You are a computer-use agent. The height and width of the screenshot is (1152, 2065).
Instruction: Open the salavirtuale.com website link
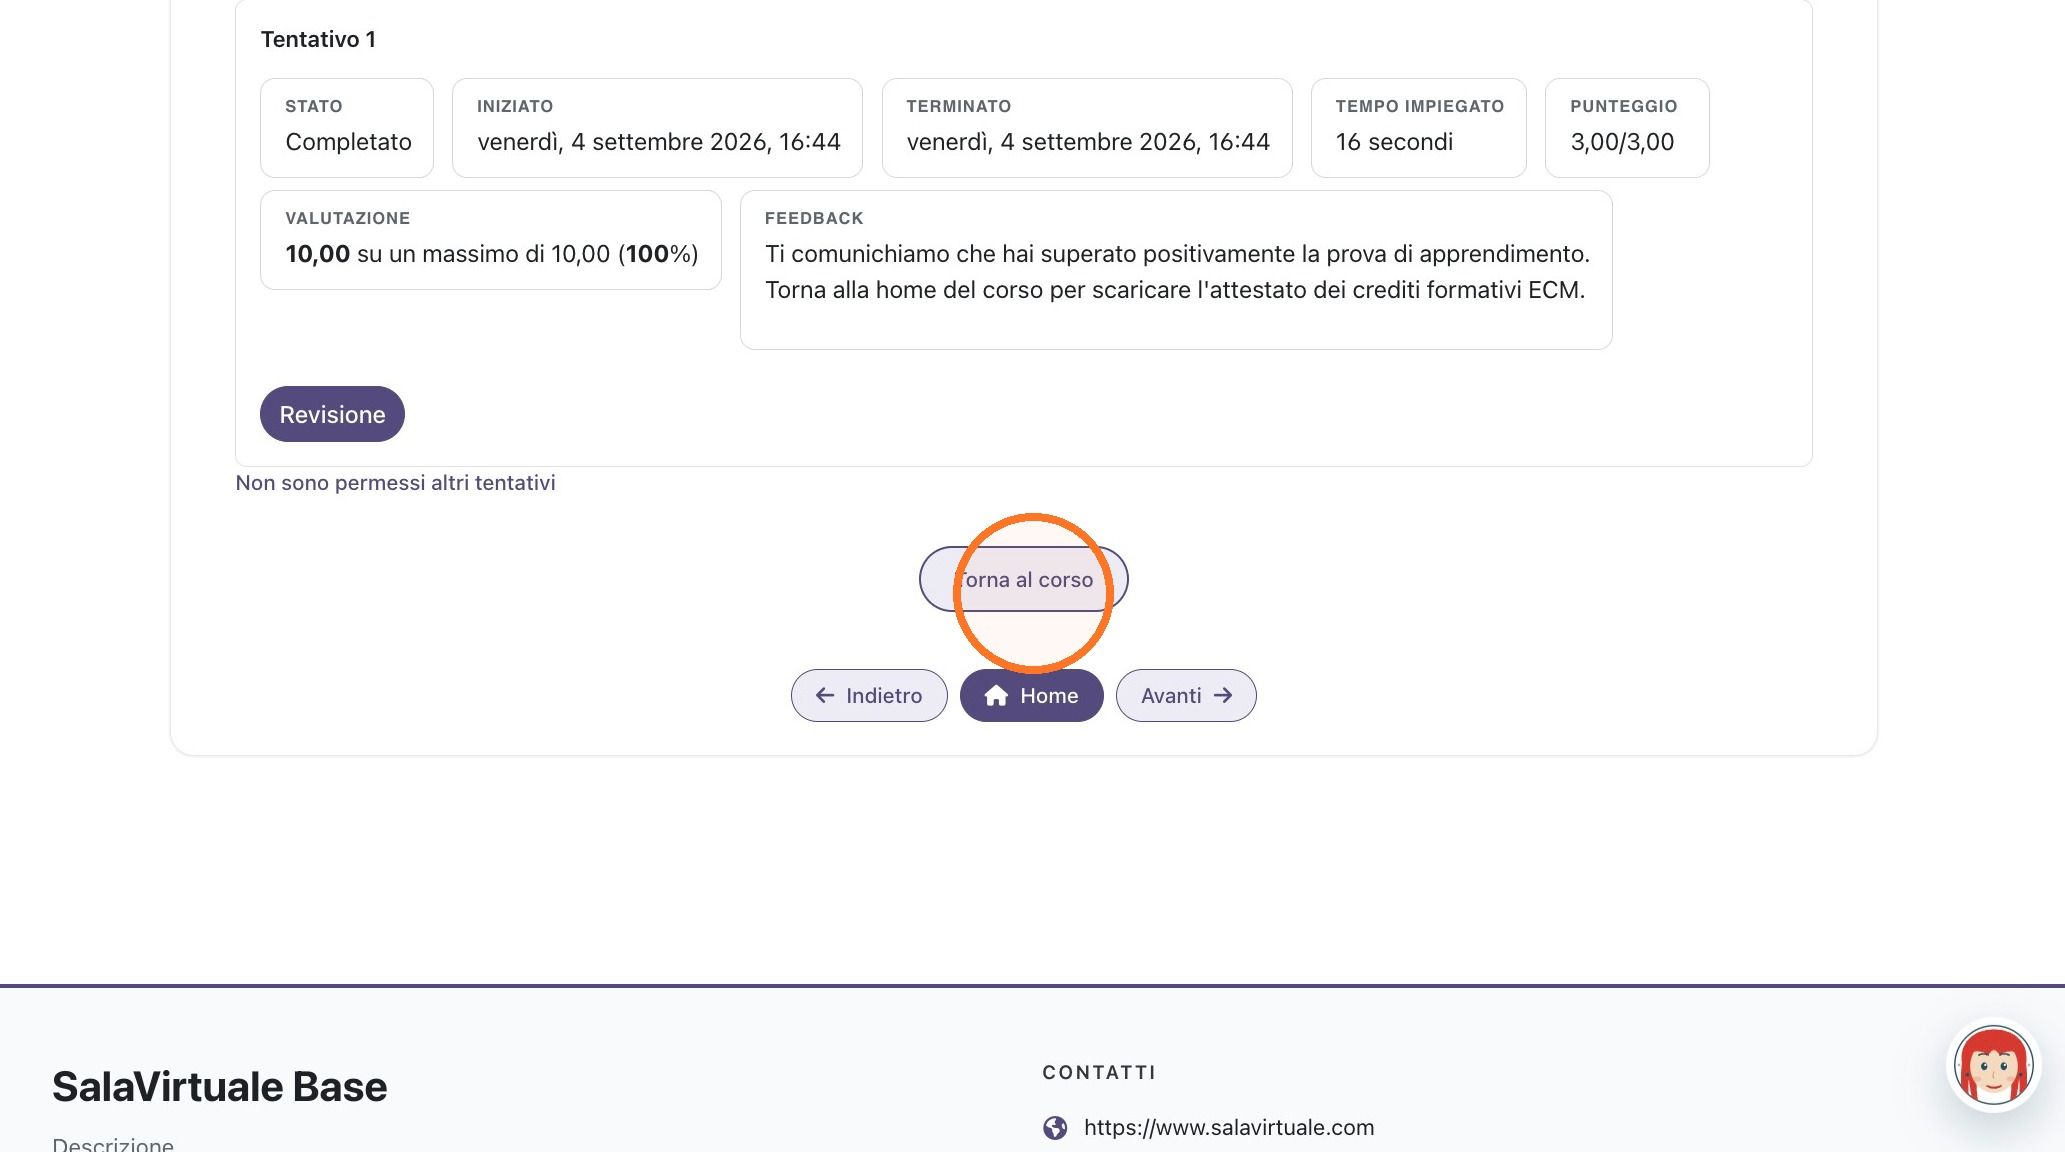1229,1127
